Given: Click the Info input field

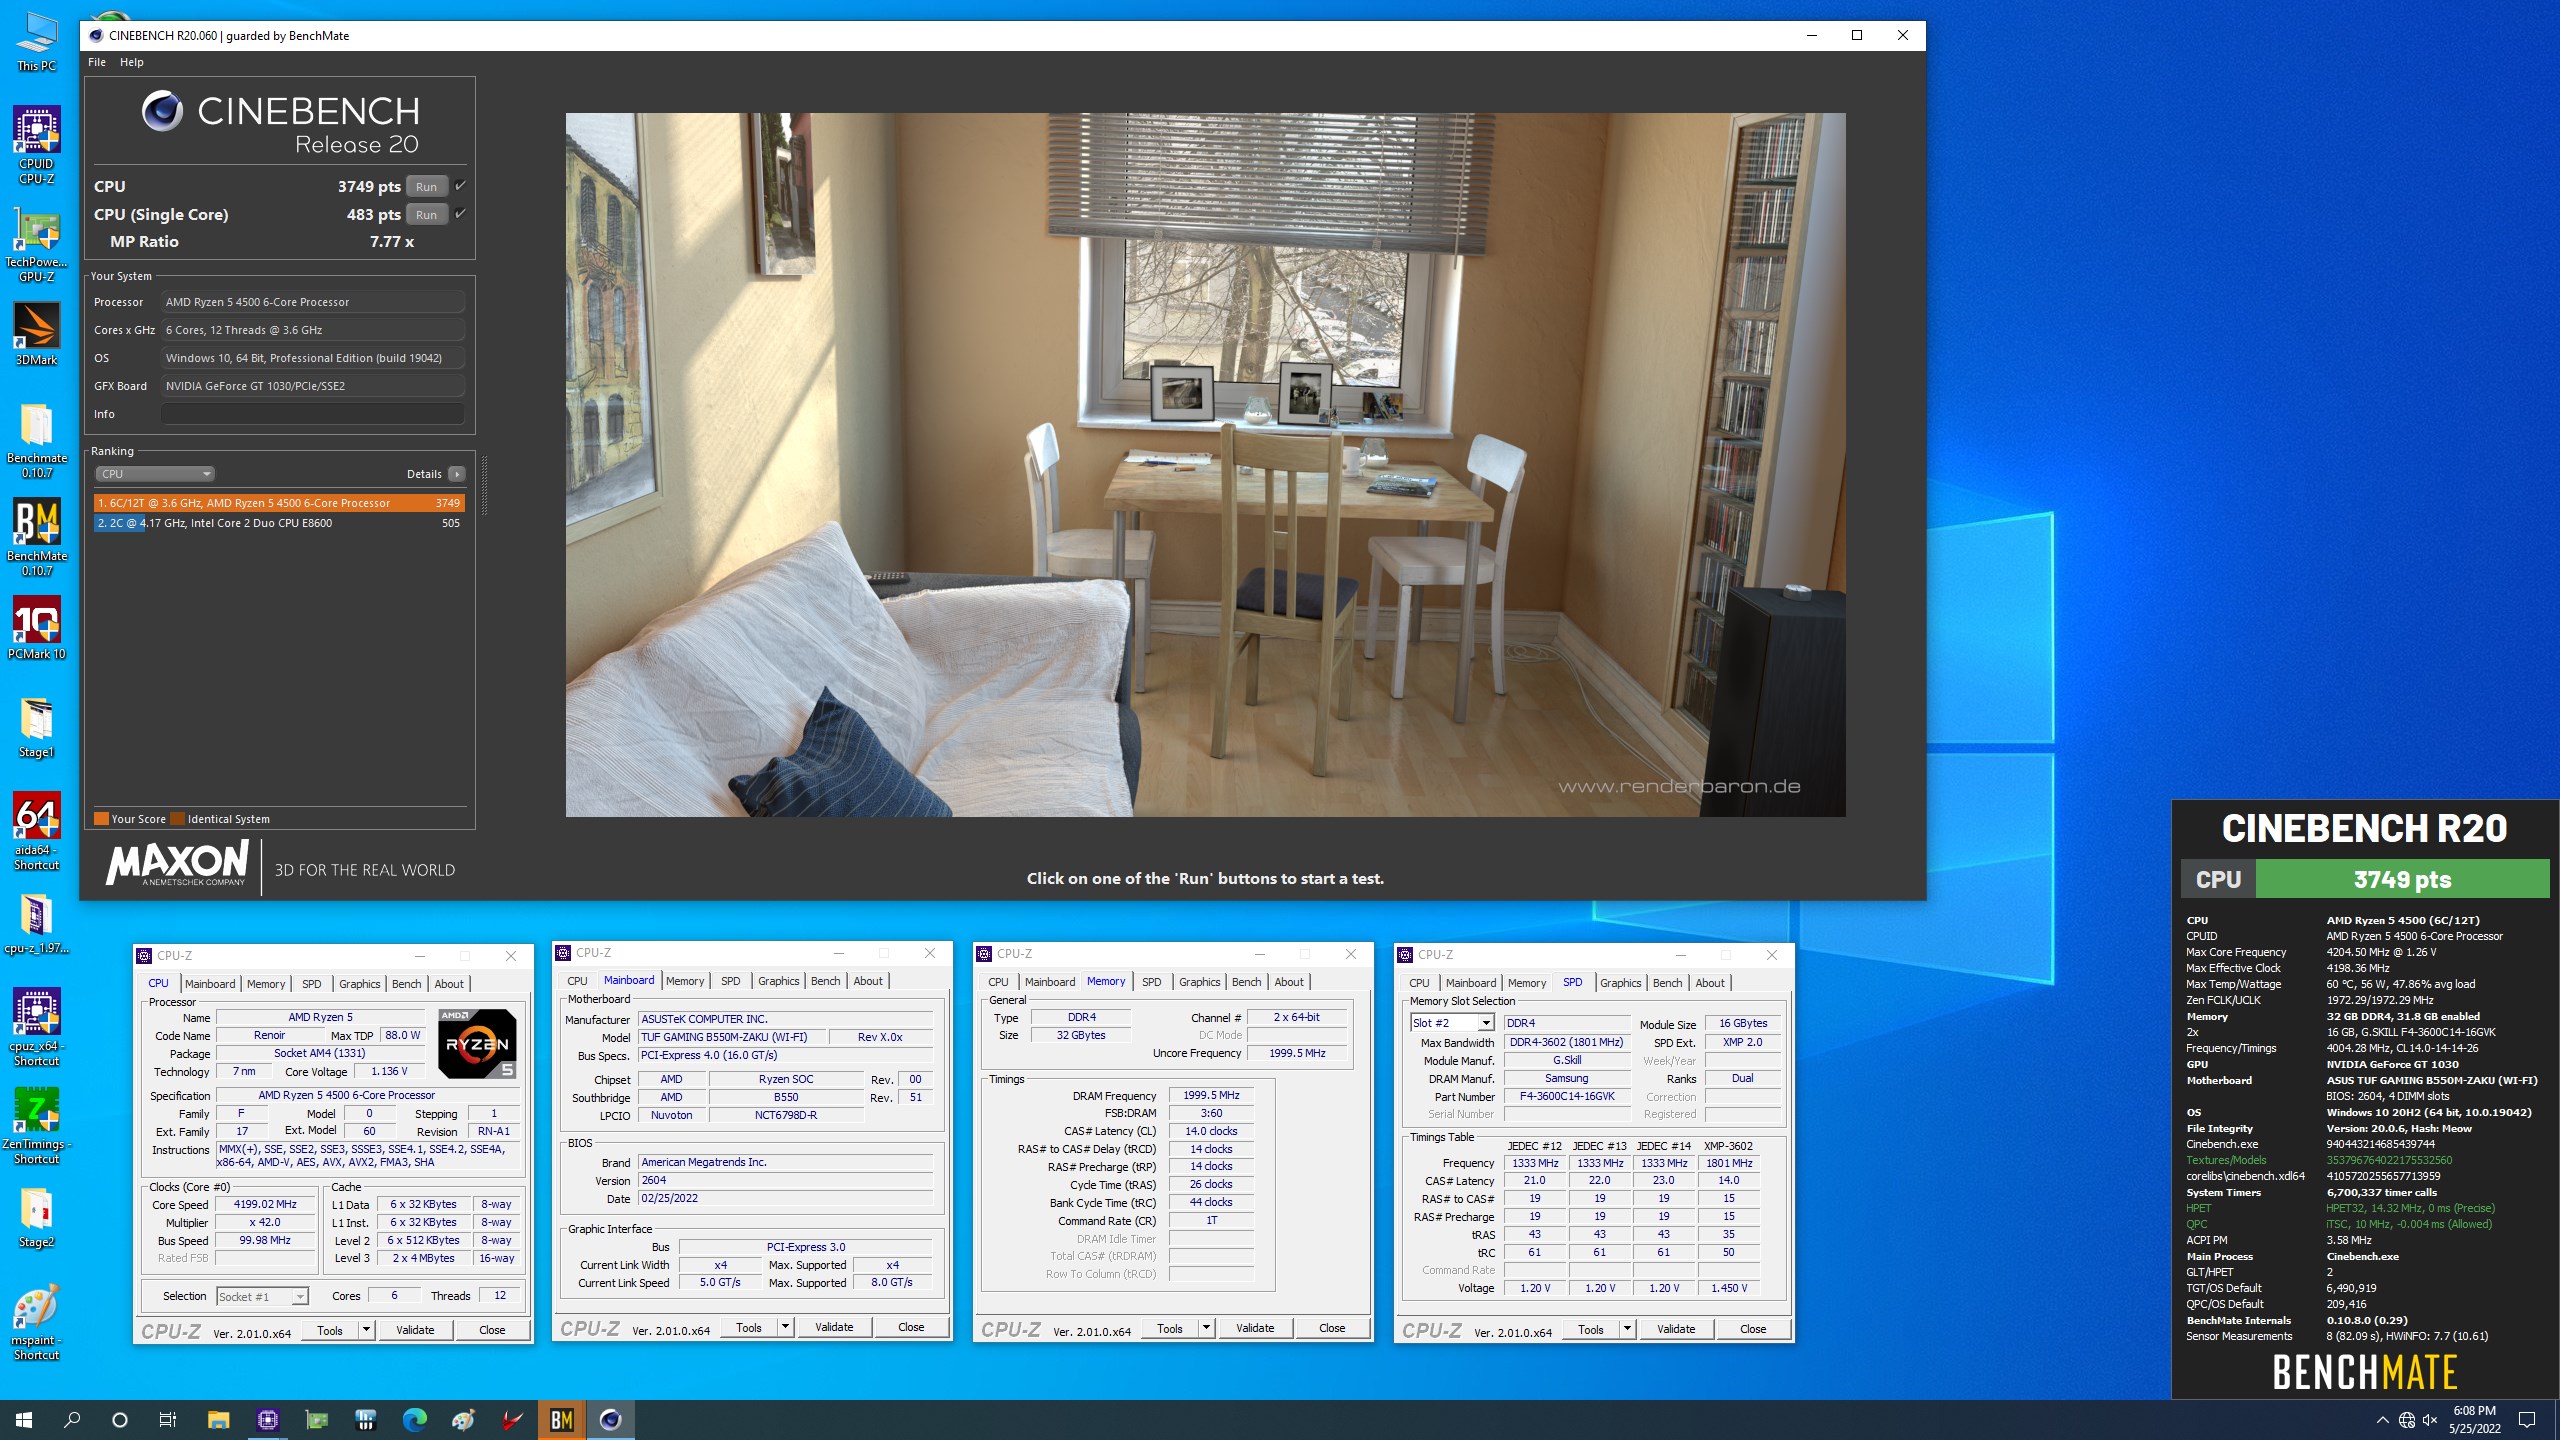Looking at the screenshot, I should coord(313,414).
